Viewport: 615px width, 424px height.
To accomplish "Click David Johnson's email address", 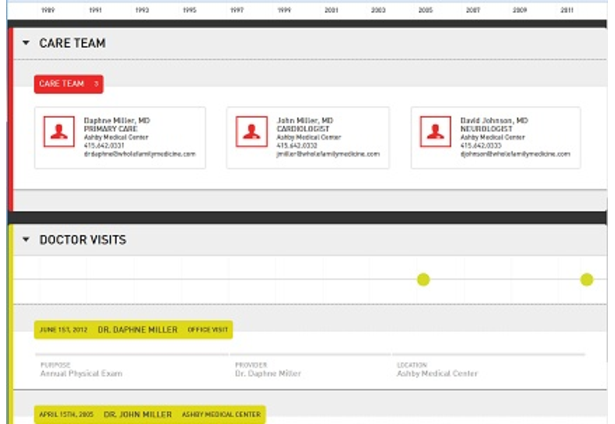I will point(515,154).
